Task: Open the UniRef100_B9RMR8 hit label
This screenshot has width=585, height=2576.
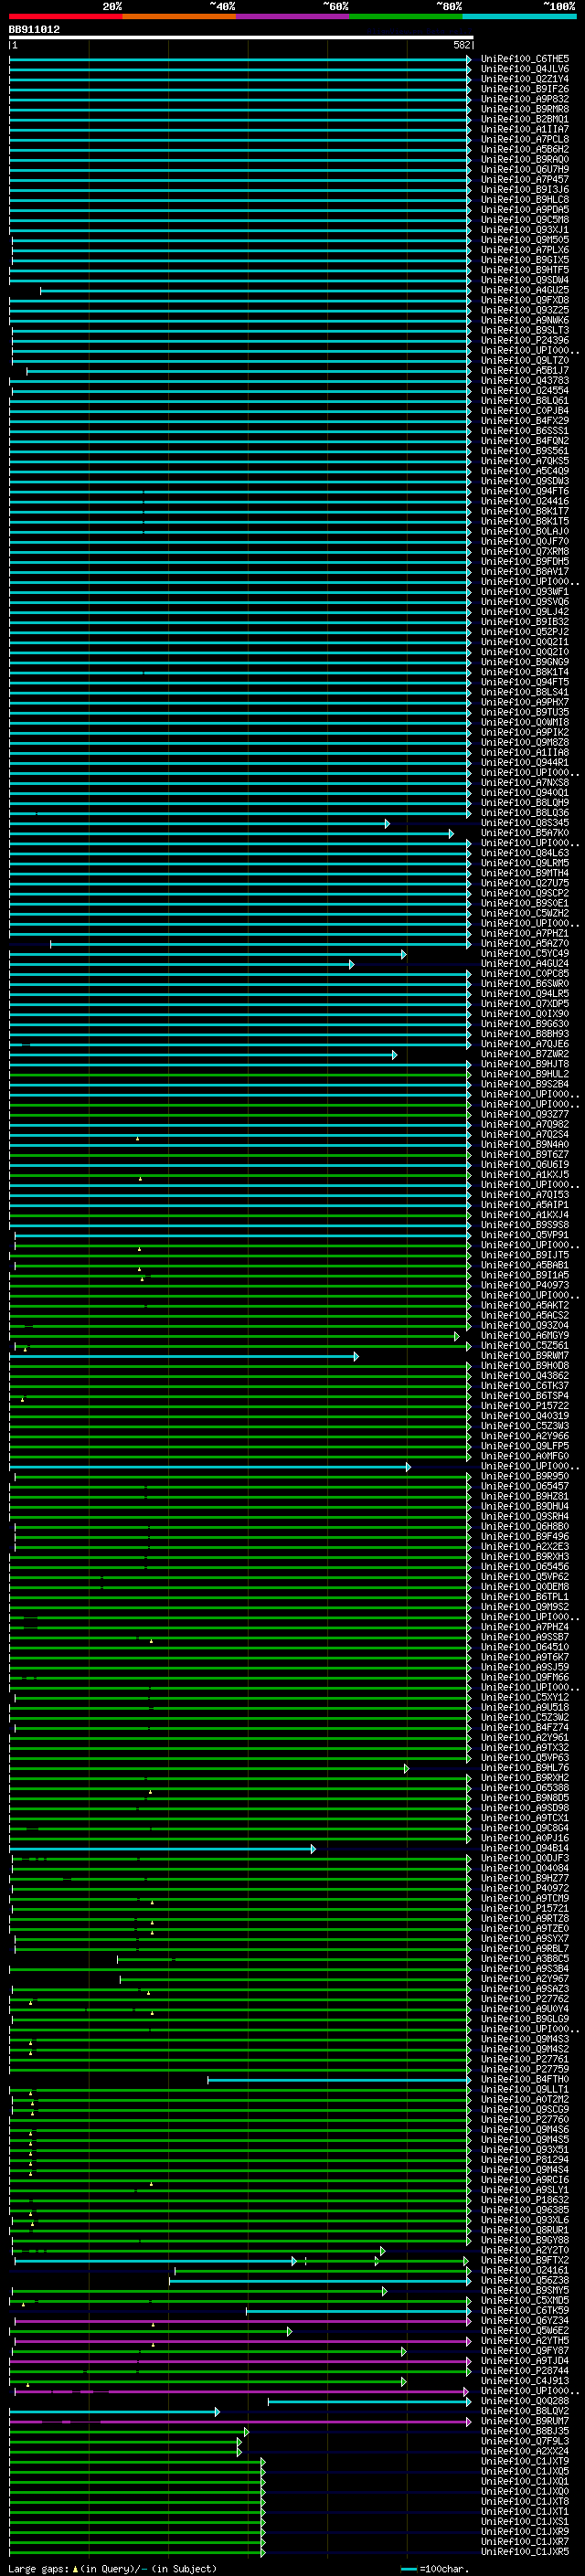Action: [524, 109]
